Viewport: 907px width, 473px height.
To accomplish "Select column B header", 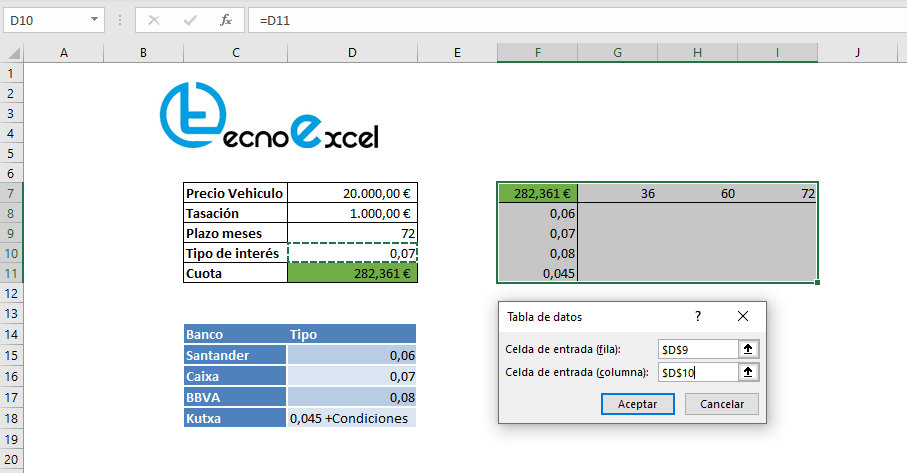I will coord(143,53).
